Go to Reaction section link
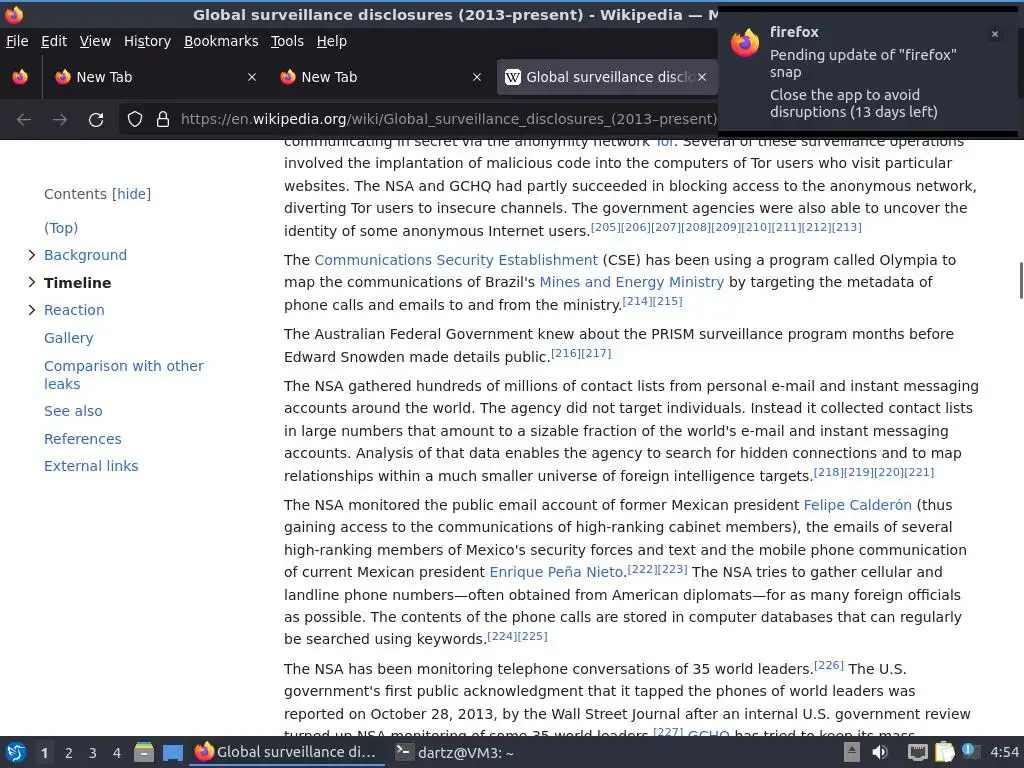The height and width of the screenshot is (768, 1024). tap(74, 310)
